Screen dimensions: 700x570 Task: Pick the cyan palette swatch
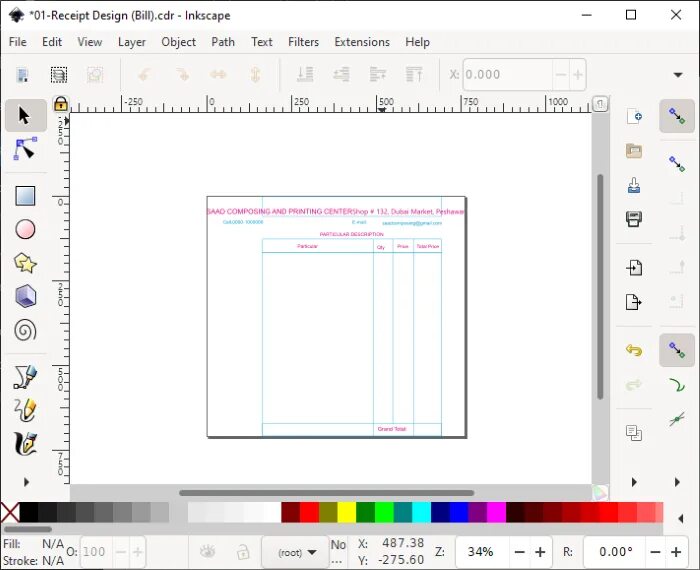click(x=421, y=512)
